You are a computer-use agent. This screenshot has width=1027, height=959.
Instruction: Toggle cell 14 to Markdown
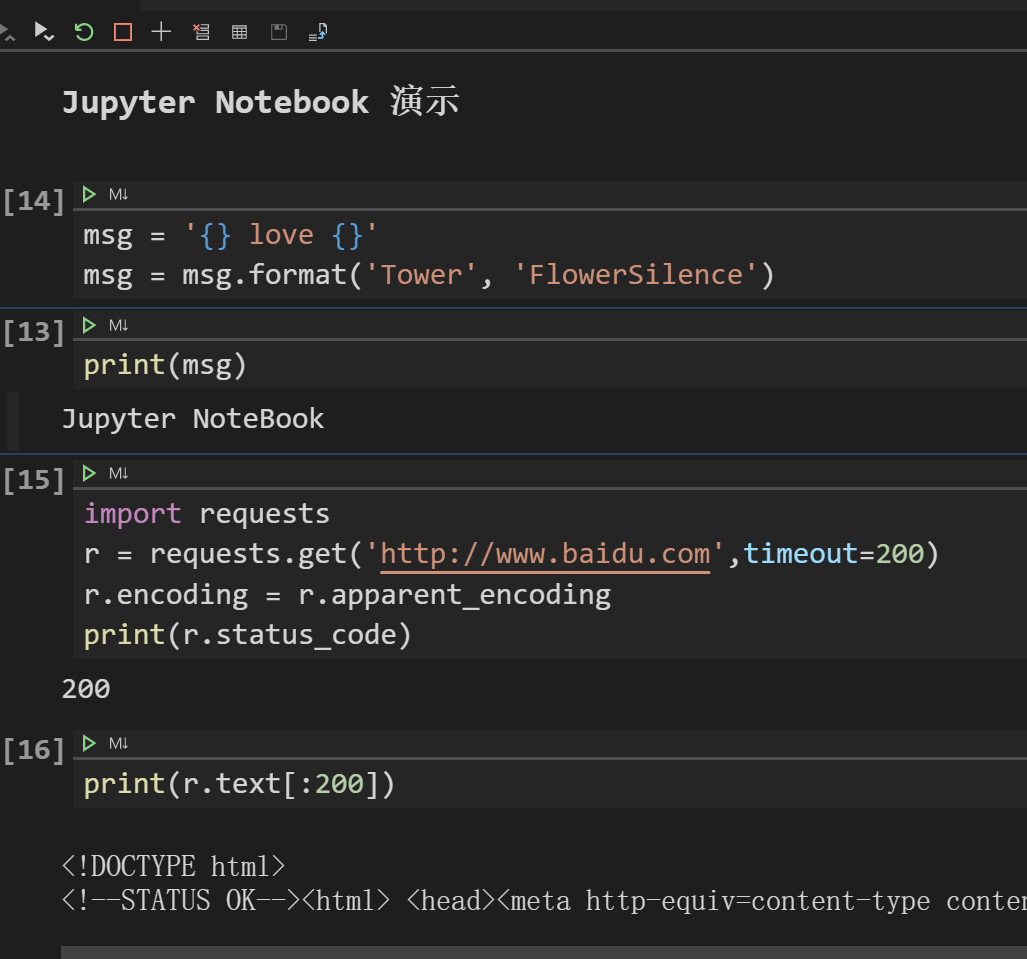(118, 194)
